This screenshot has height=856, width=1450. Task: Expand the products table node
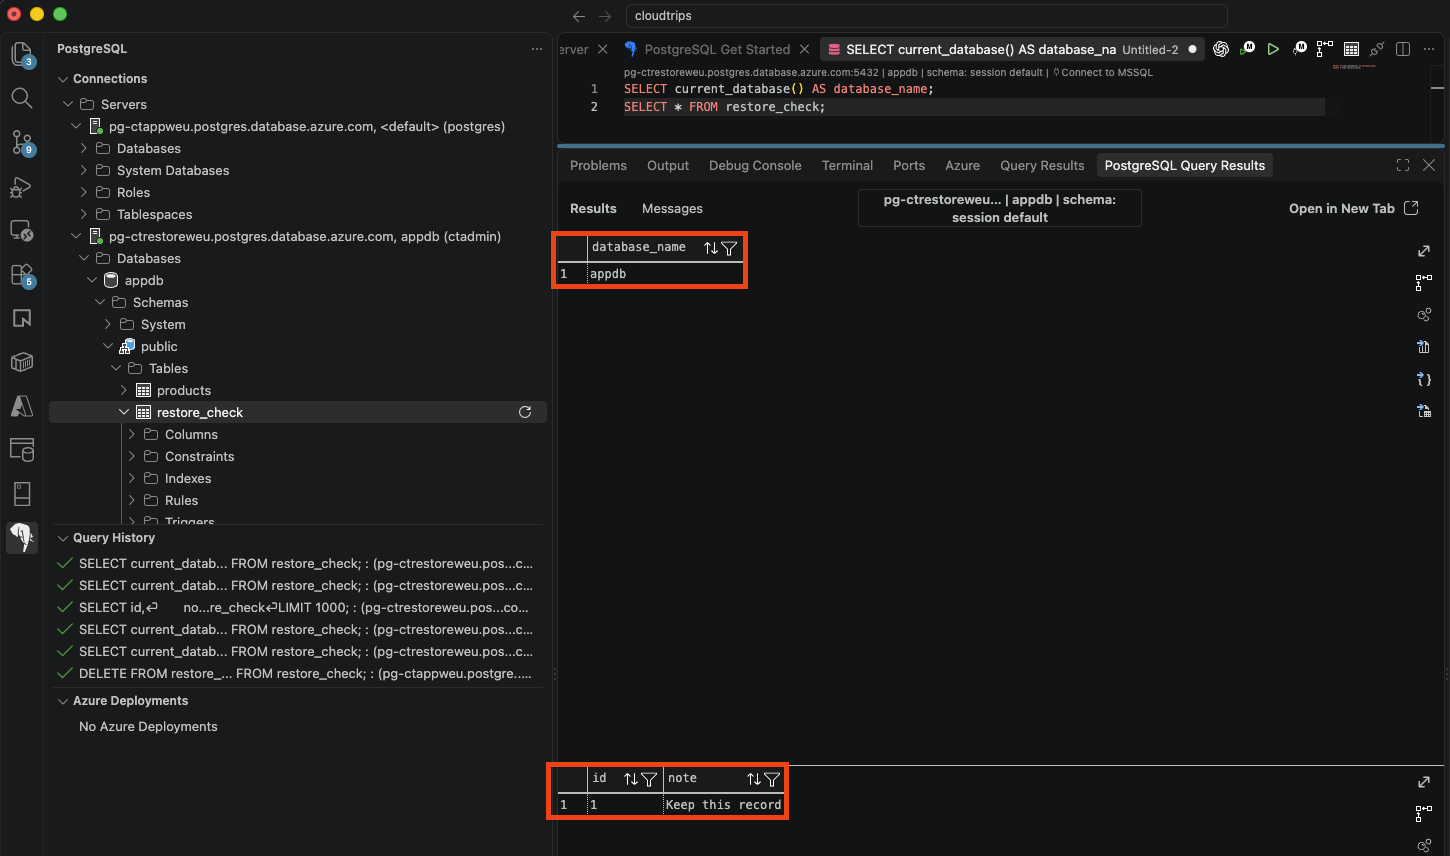124,390
